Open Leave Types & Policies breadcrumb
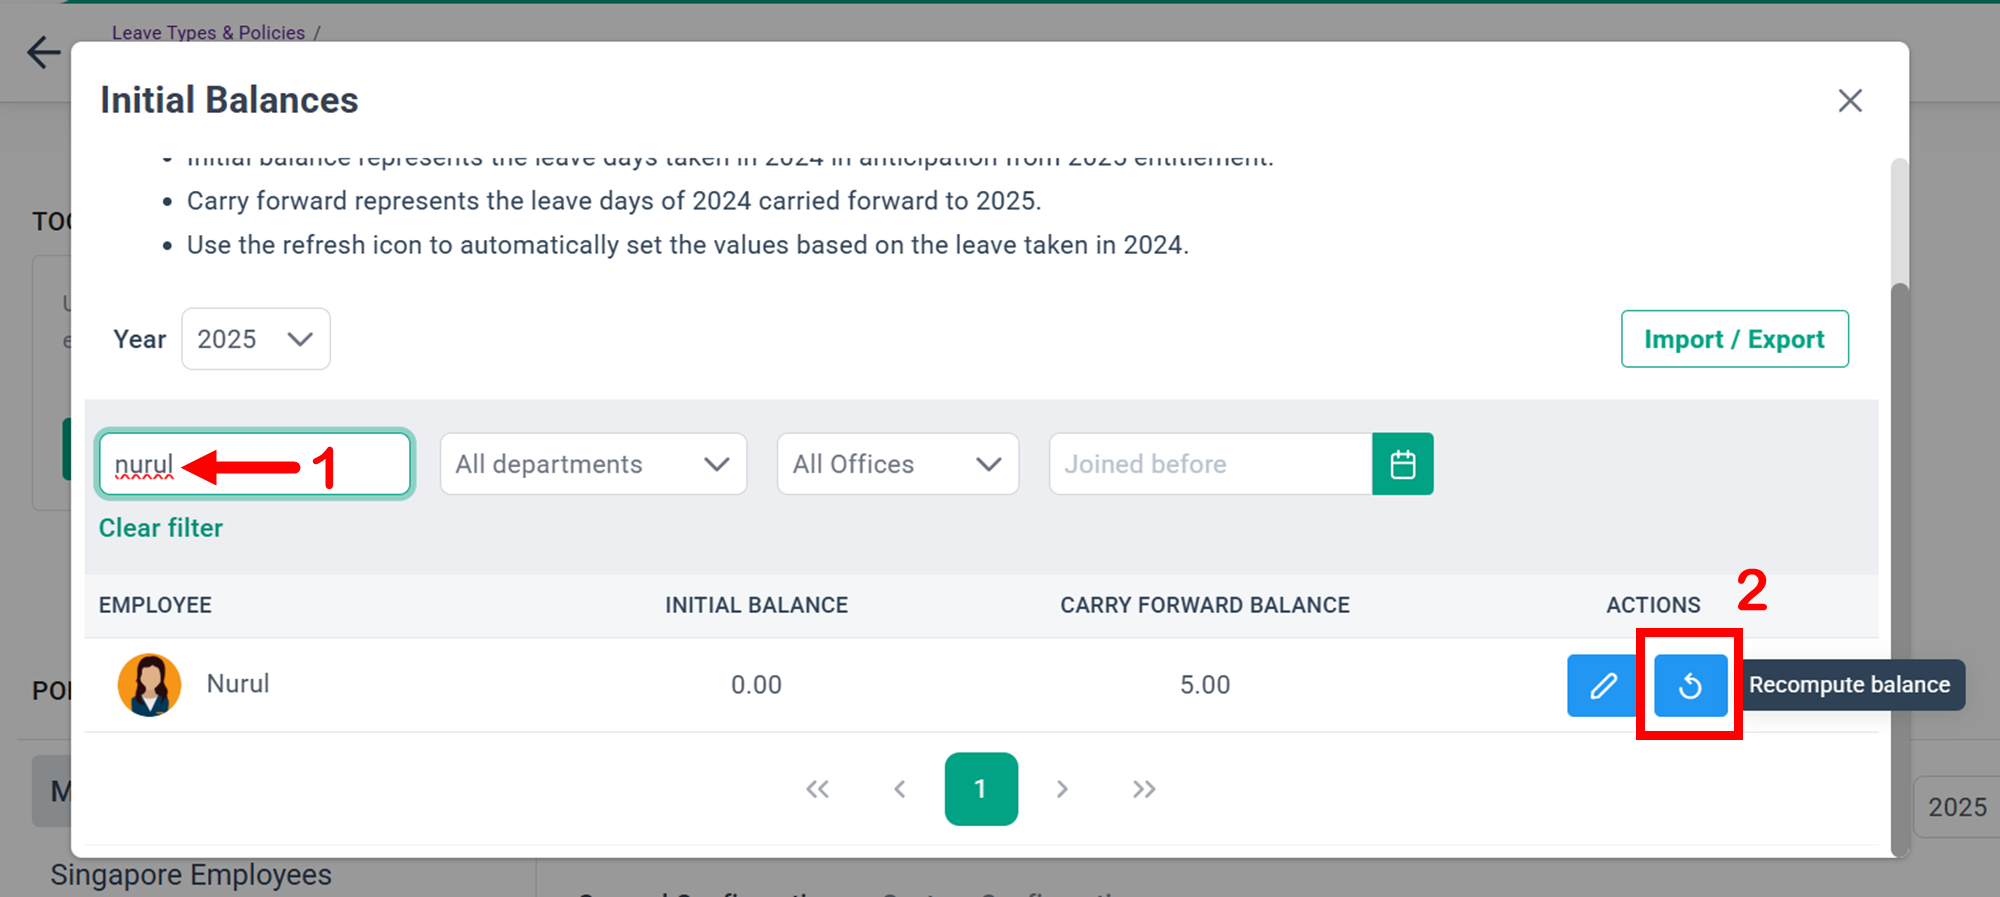The height and width of the screenshot is (897, 2000). (208, 32)
